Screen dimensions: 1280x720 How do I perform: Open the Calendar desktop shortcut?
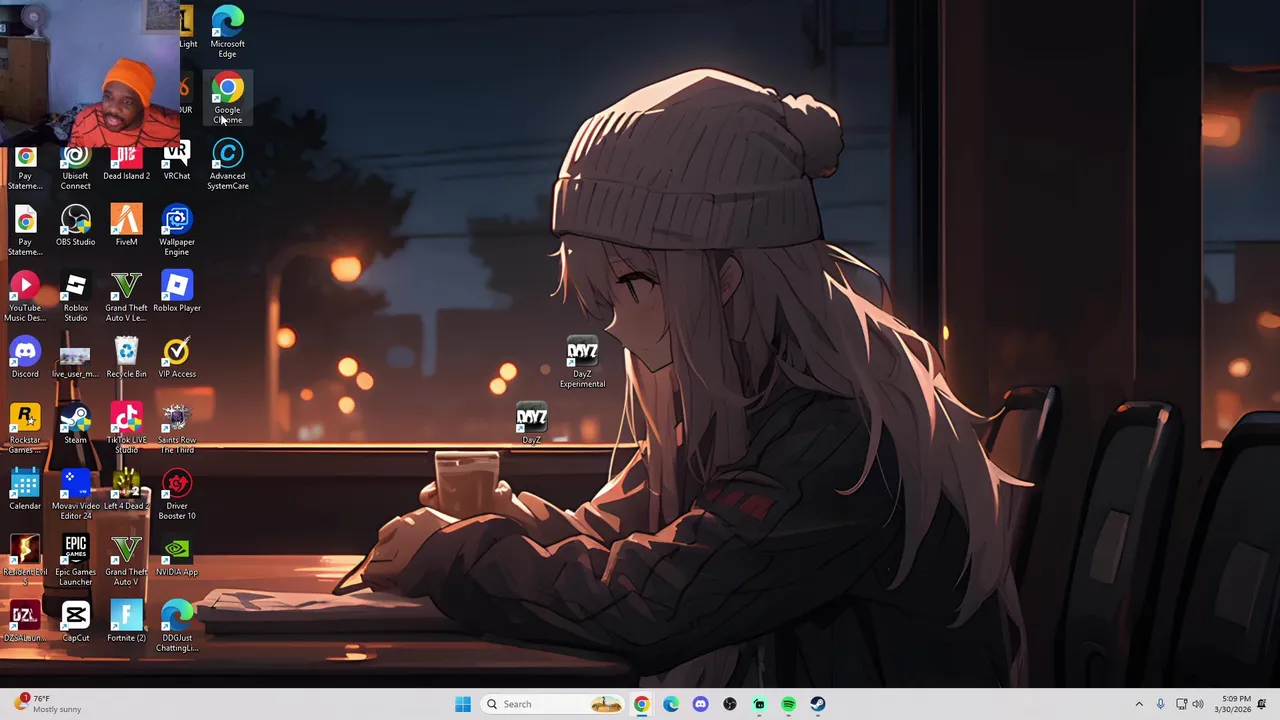coord(25,490)
